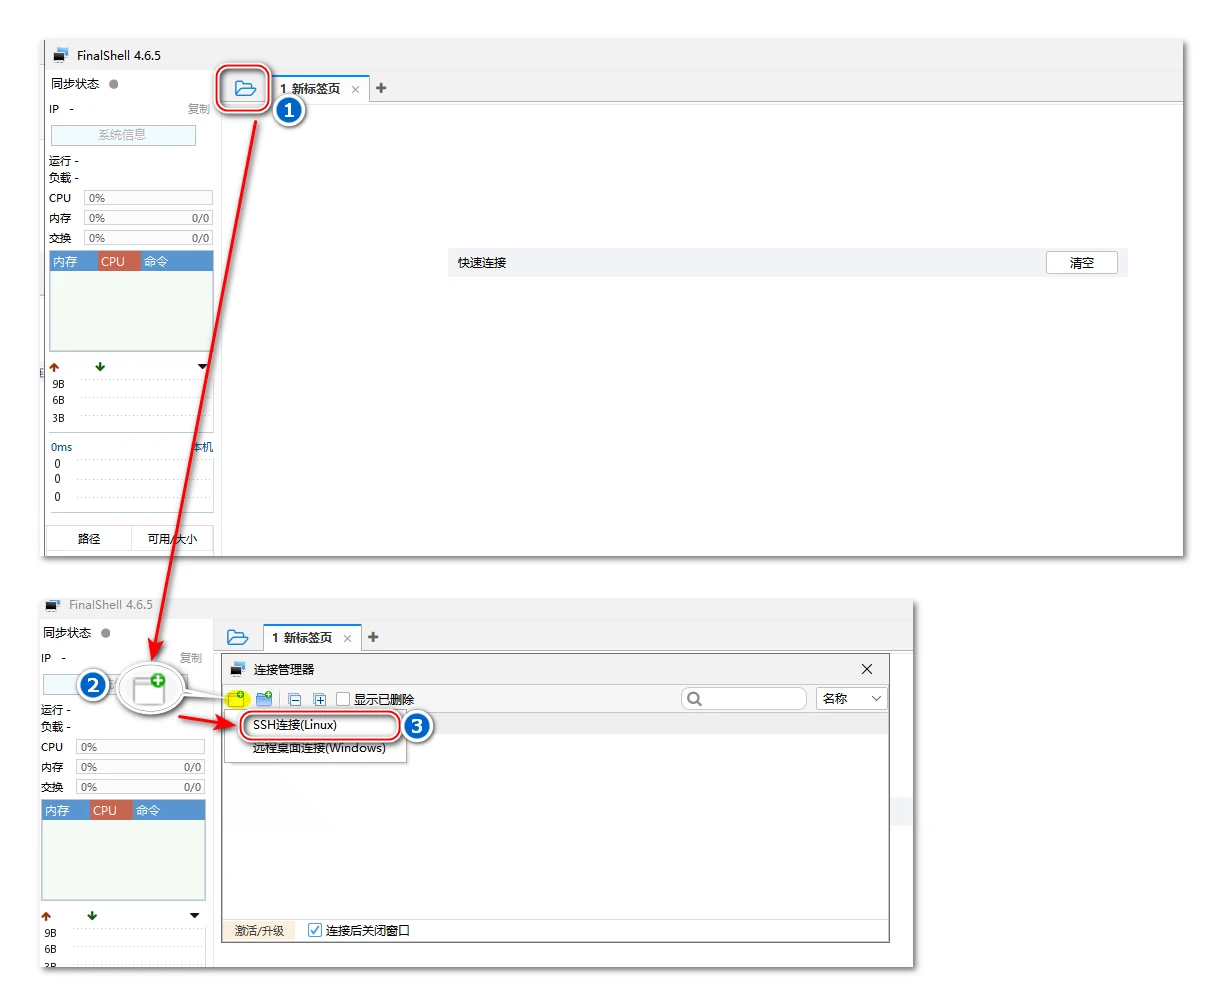The width and height of the screenshot is (1224, 1008).
Task: Click the CPU usage bar in the upper window
Action: click(148, 198)
